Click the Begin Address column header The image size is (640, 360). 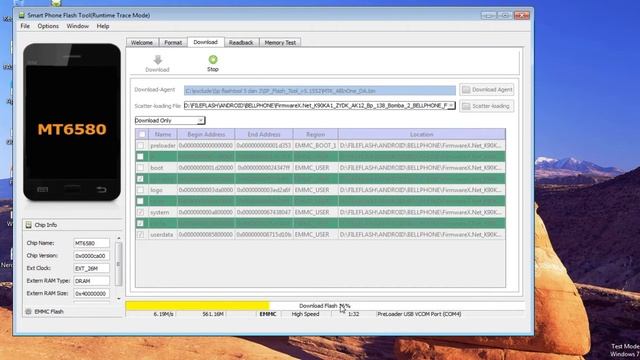[206, 134]
